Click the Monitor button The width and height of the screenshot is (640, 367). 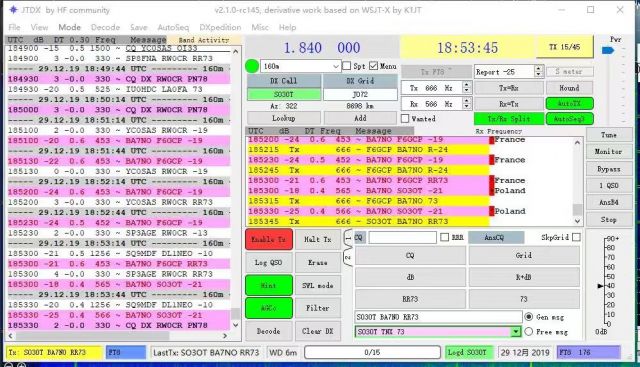[609, 151]
